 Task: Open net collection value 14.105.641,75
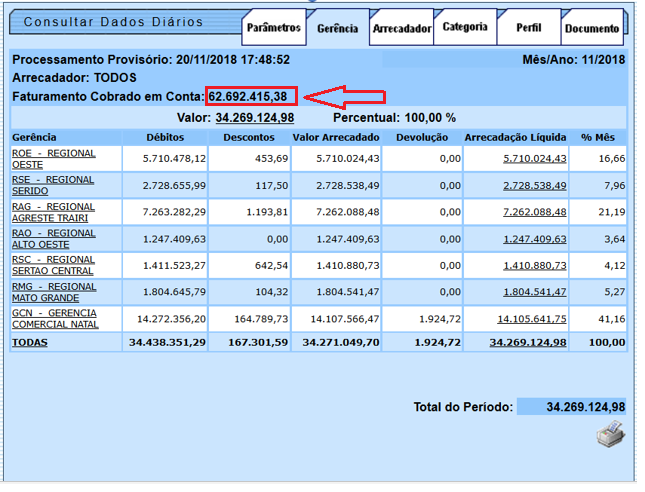[x=531, y=319]
